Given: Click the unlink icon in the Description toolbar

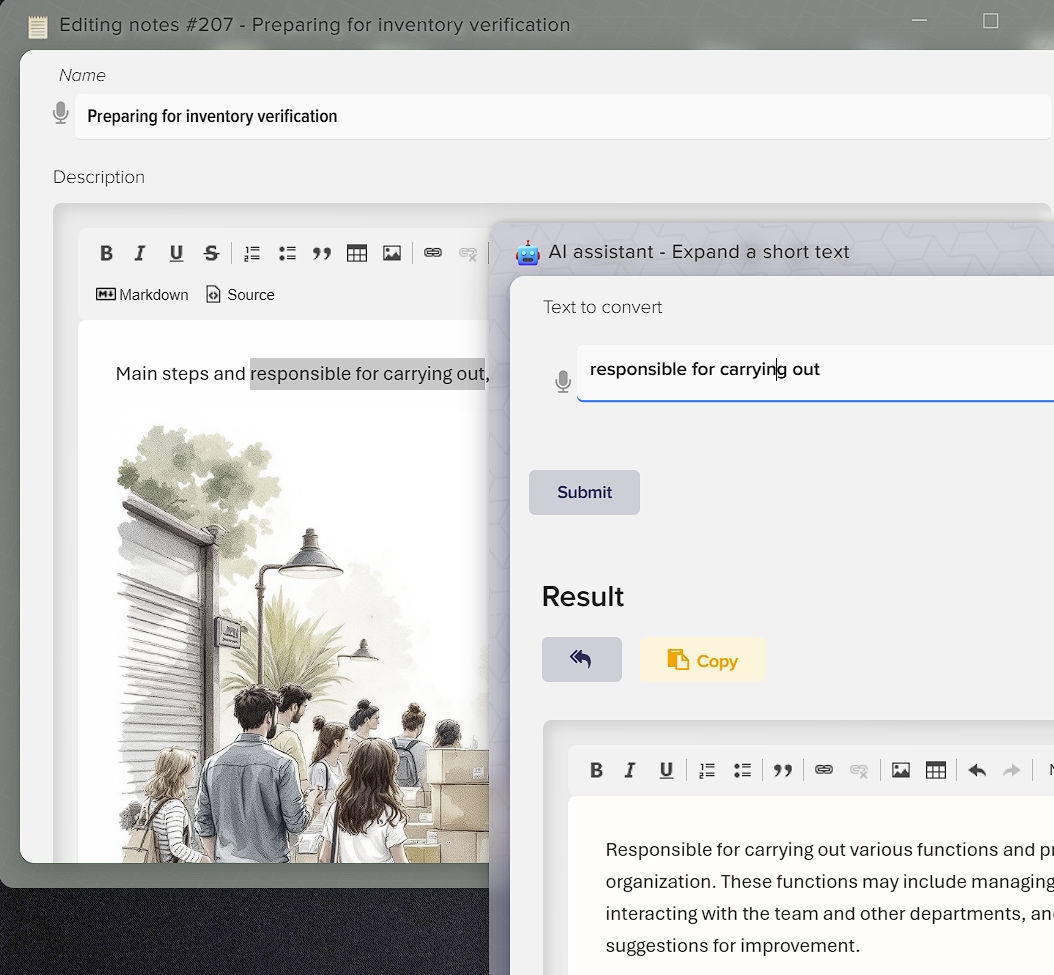Looking at the screenshot, I should click(x=468, y=254).
